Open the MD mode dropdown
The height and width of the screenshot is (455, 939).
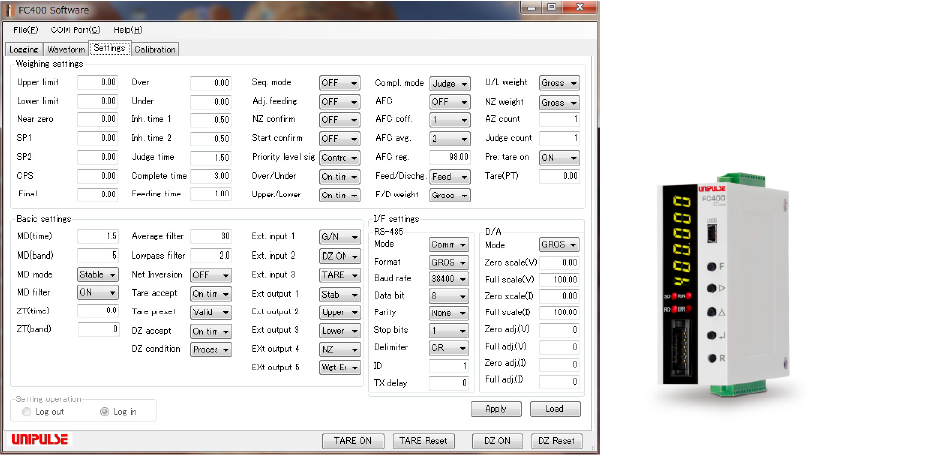98,275
